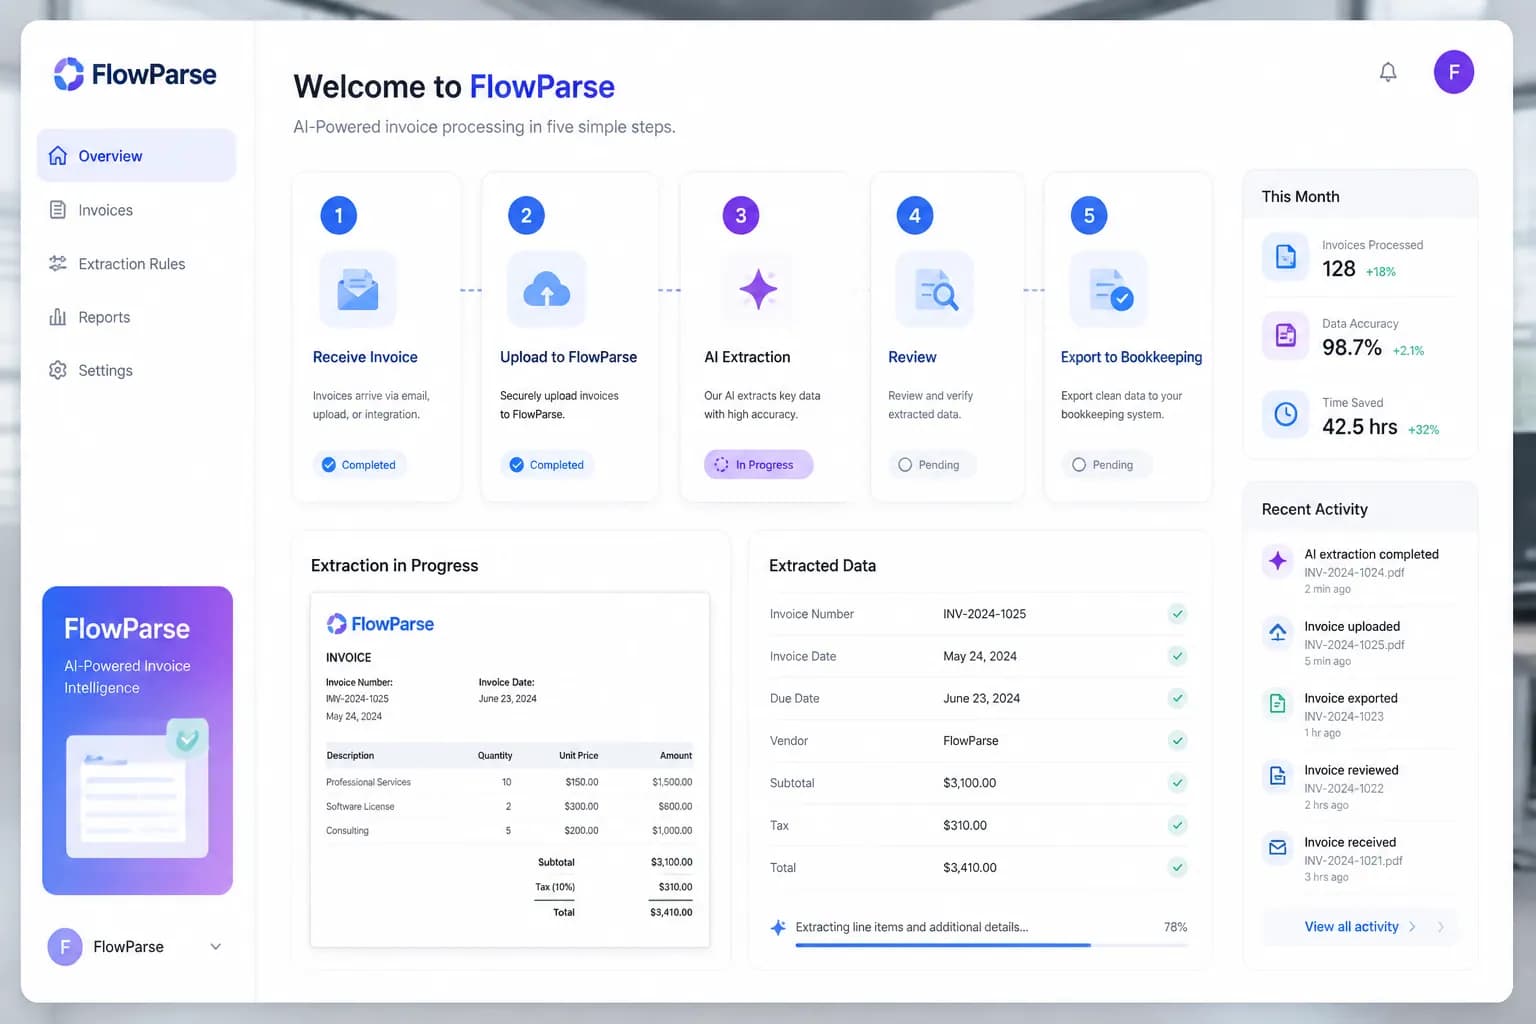Toggle the Vendor verified checkmark
The height and width of the screenshot is (1024, 1536).
pos(1177,741)
